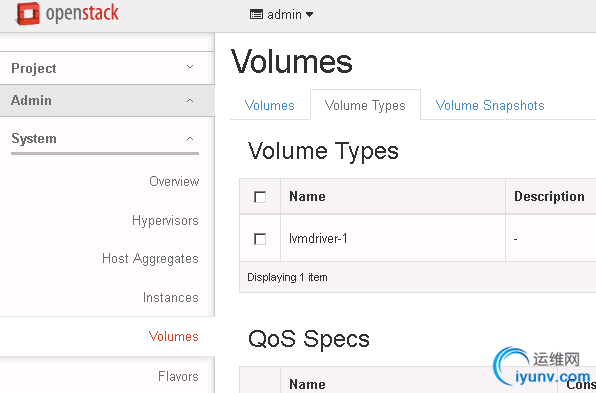Go to Host Aggregates
Viewport: 596px width, 393px height.
pos(150,258)
